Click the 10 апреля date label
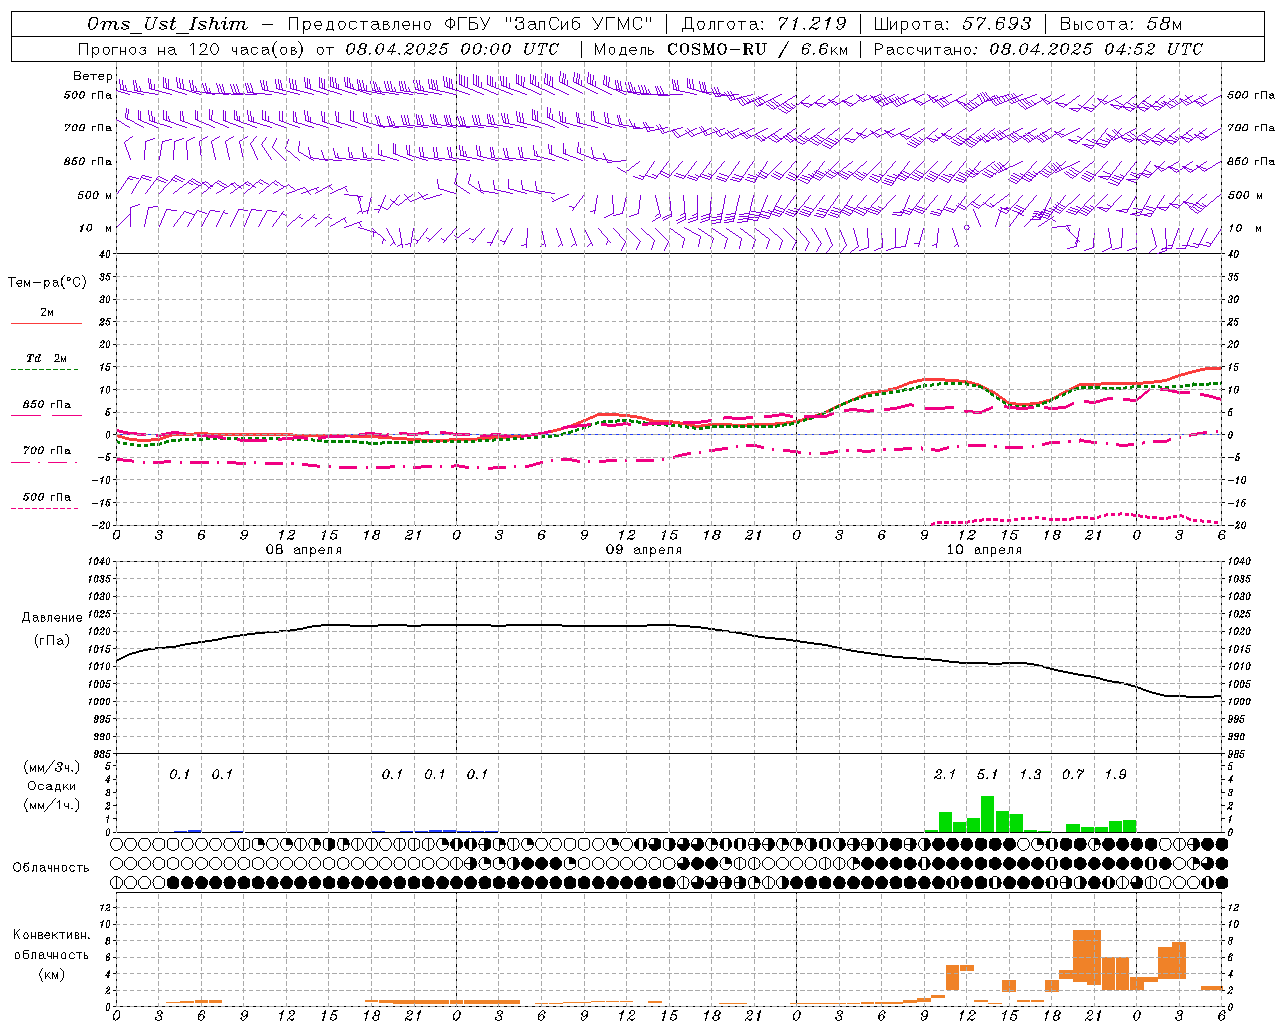1280x1024 pixels. [x=984, y=550]
